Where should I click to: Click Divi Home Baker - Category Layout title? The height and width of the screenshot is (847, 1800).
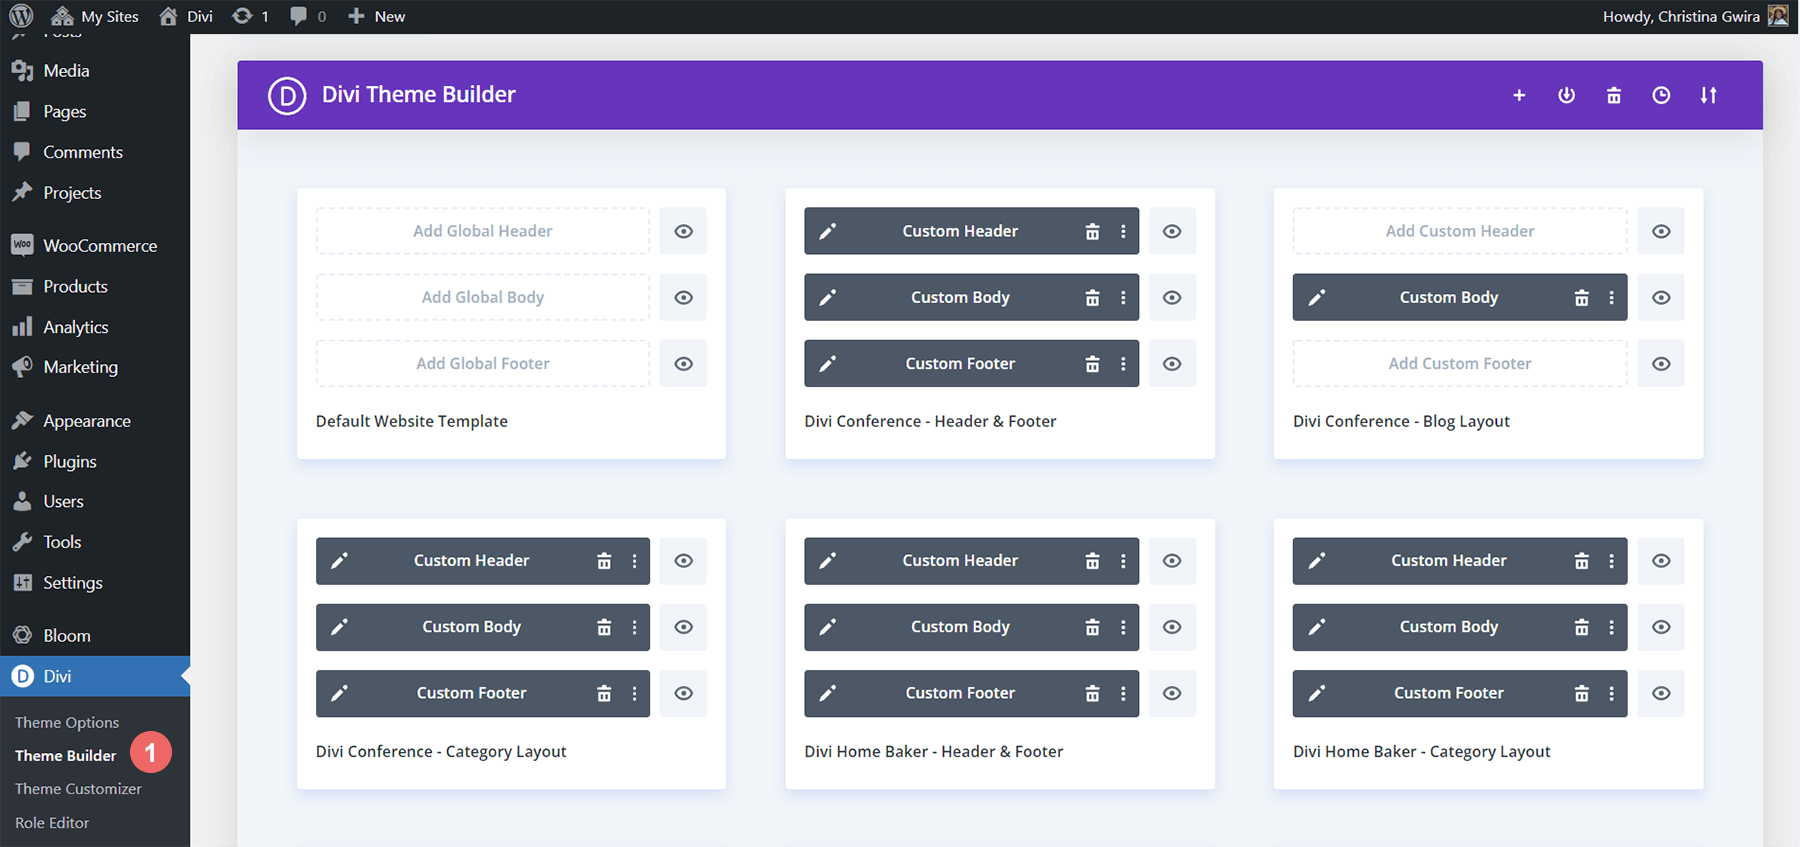tap(1421, 751)
